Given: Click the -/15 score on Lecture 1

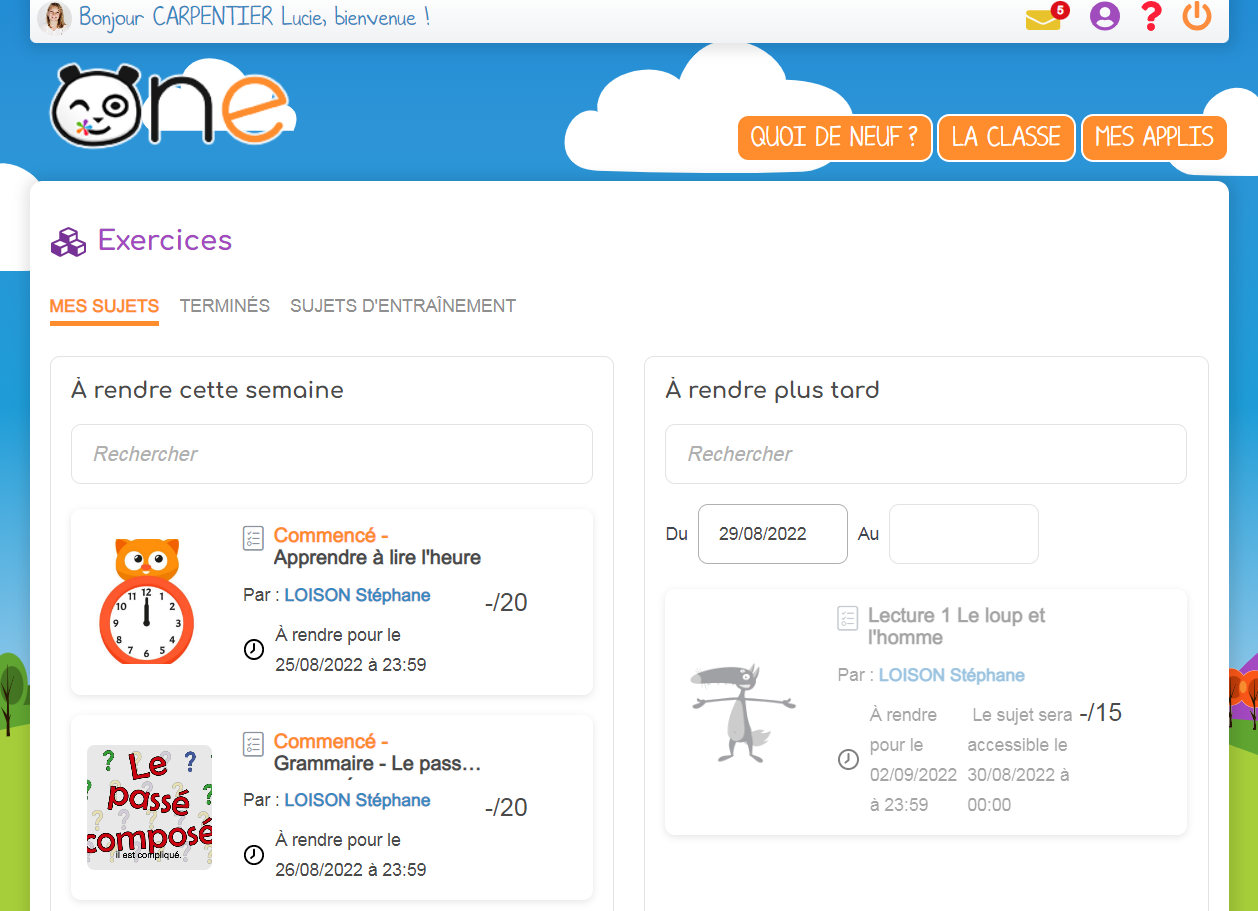Looking at the screenshot, I should [x=1101, y=713].
